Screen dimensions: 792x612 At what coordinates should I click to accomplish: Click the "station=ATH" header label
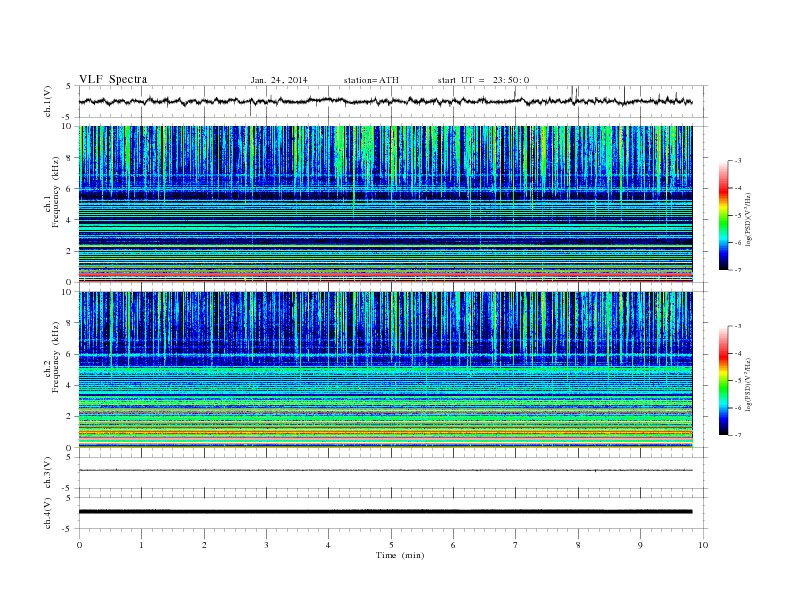pos(371,80)
